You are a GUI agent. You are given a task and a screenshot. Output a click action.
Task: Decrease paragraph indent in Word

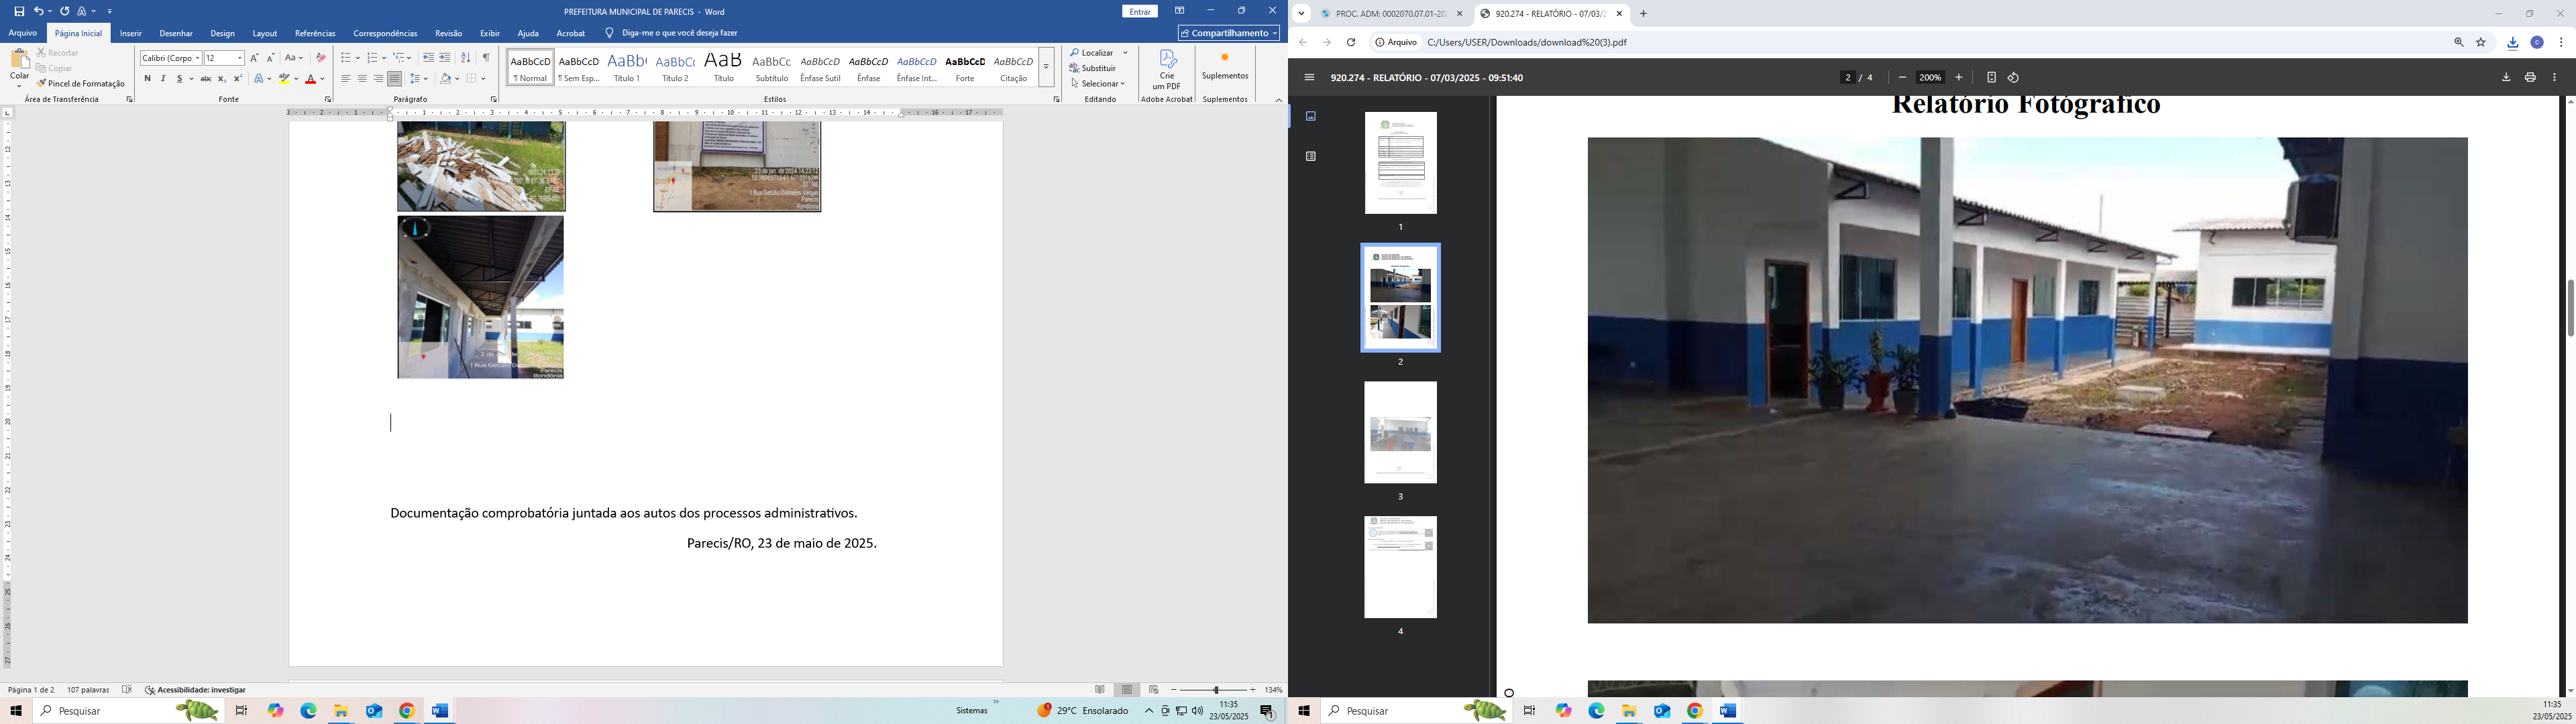(428, 58)
